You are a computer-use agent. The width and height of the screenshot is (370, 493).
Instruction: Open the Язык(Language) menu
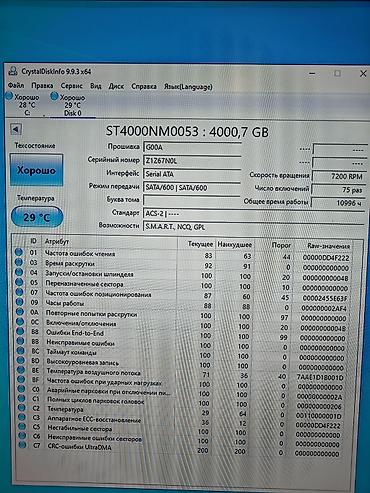(188, 87)
